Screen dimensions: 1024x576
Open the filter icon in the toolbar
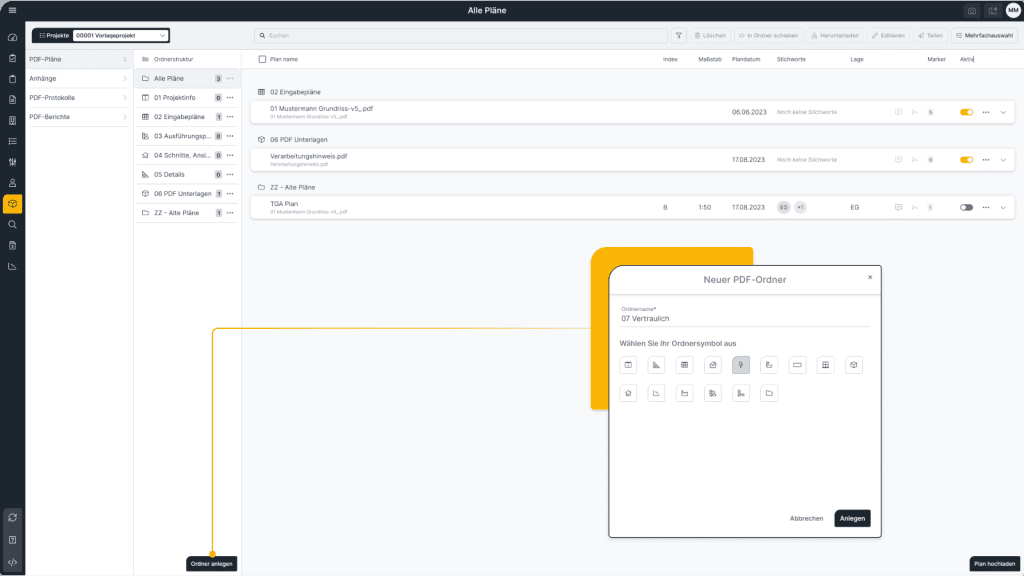[678, 35]
